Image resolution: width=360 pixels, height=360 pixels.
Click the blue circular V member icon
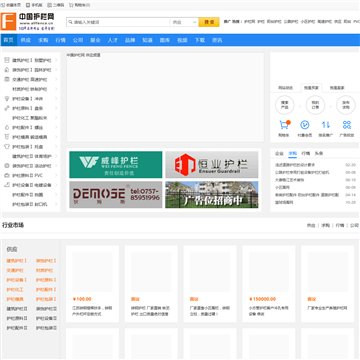pos(305,125)
